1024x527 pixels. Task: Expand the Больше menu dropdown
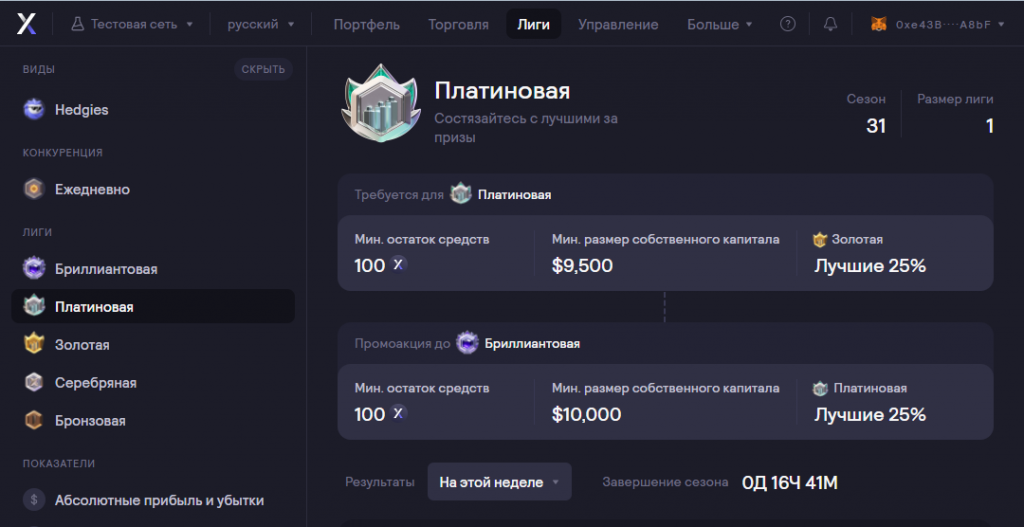tap(720, 24)
